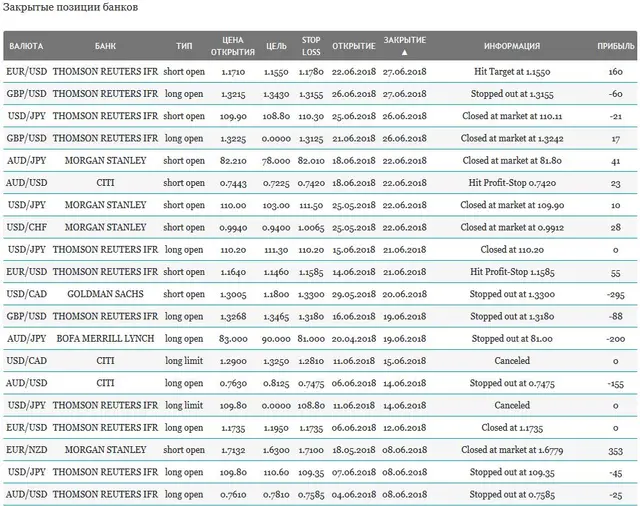Select 'Closed at 110.20' cell
640x506 pixels.
coord(512,250)
